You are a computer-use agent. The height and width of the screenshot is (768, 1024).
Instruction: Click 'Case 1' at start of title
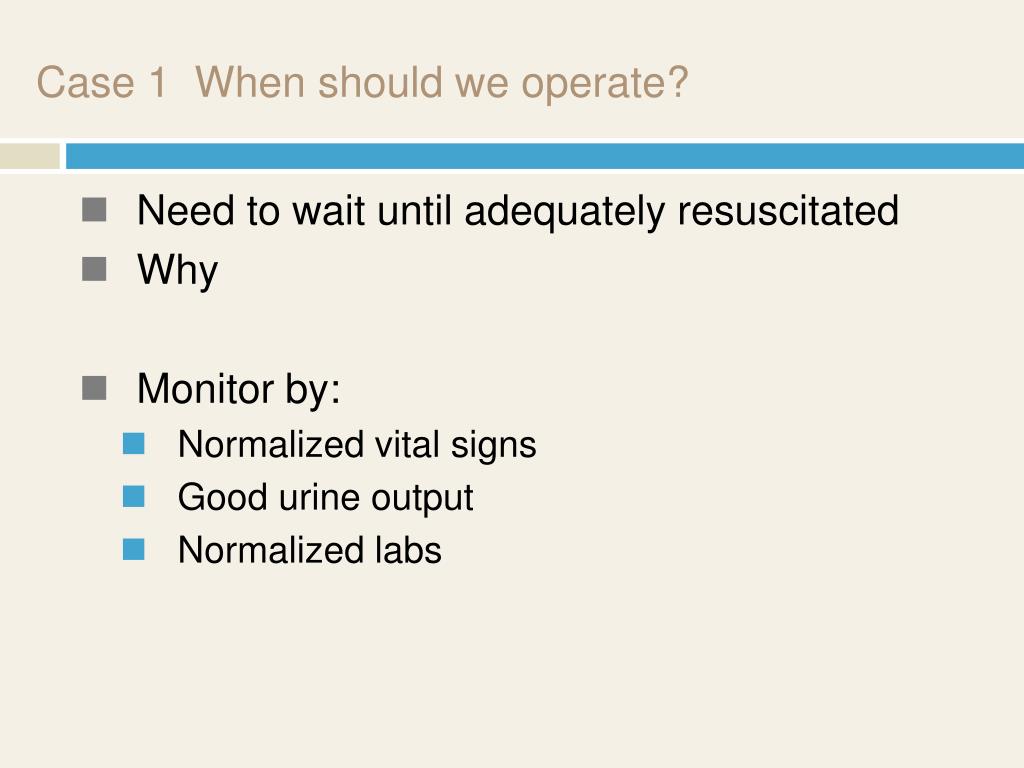click(x=101, y=84)
